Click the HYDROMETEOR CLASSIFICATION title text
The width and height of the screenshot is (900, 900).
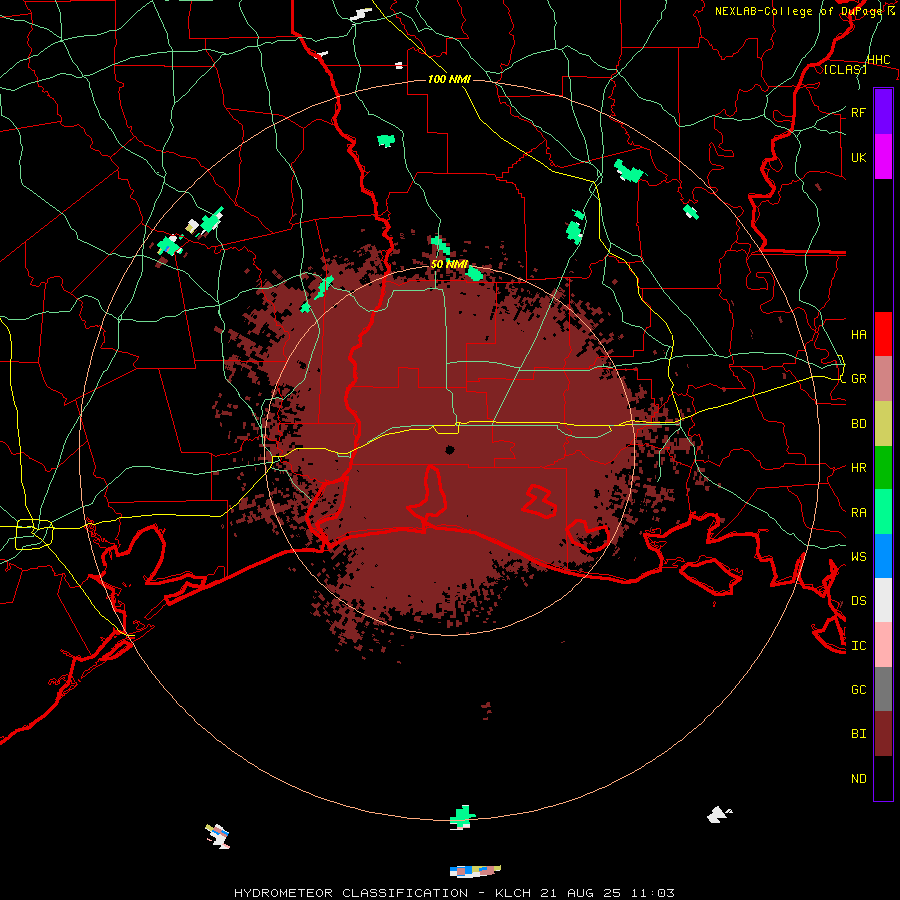pyautogui.click(x=350, y=893)
